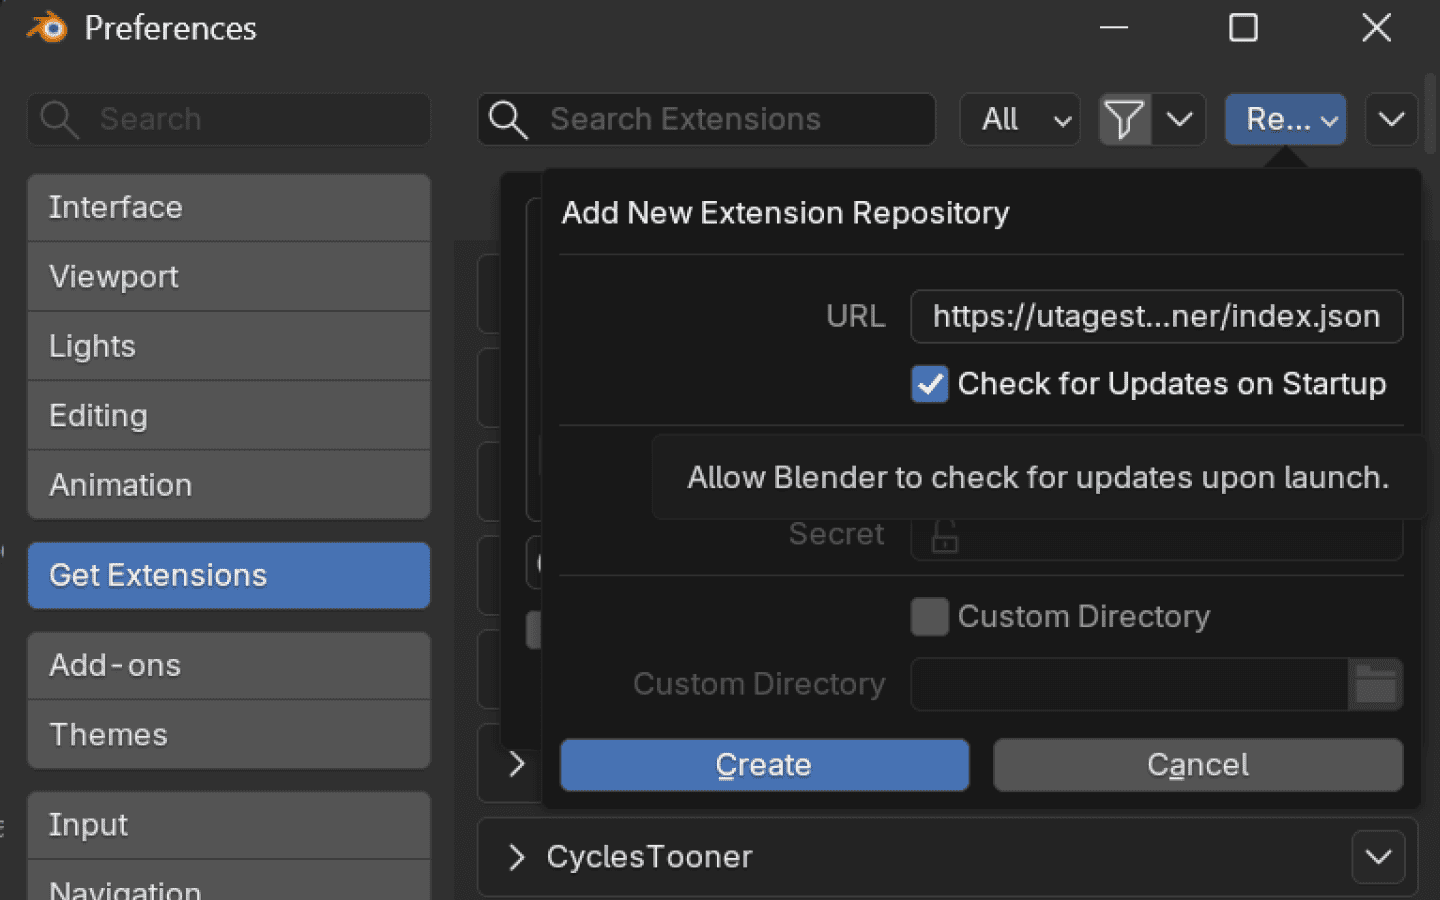The width and height of the screenshot is (1440, 900).
Task: Click the folder browse icon for Custom Directory
Action: 1375,684
